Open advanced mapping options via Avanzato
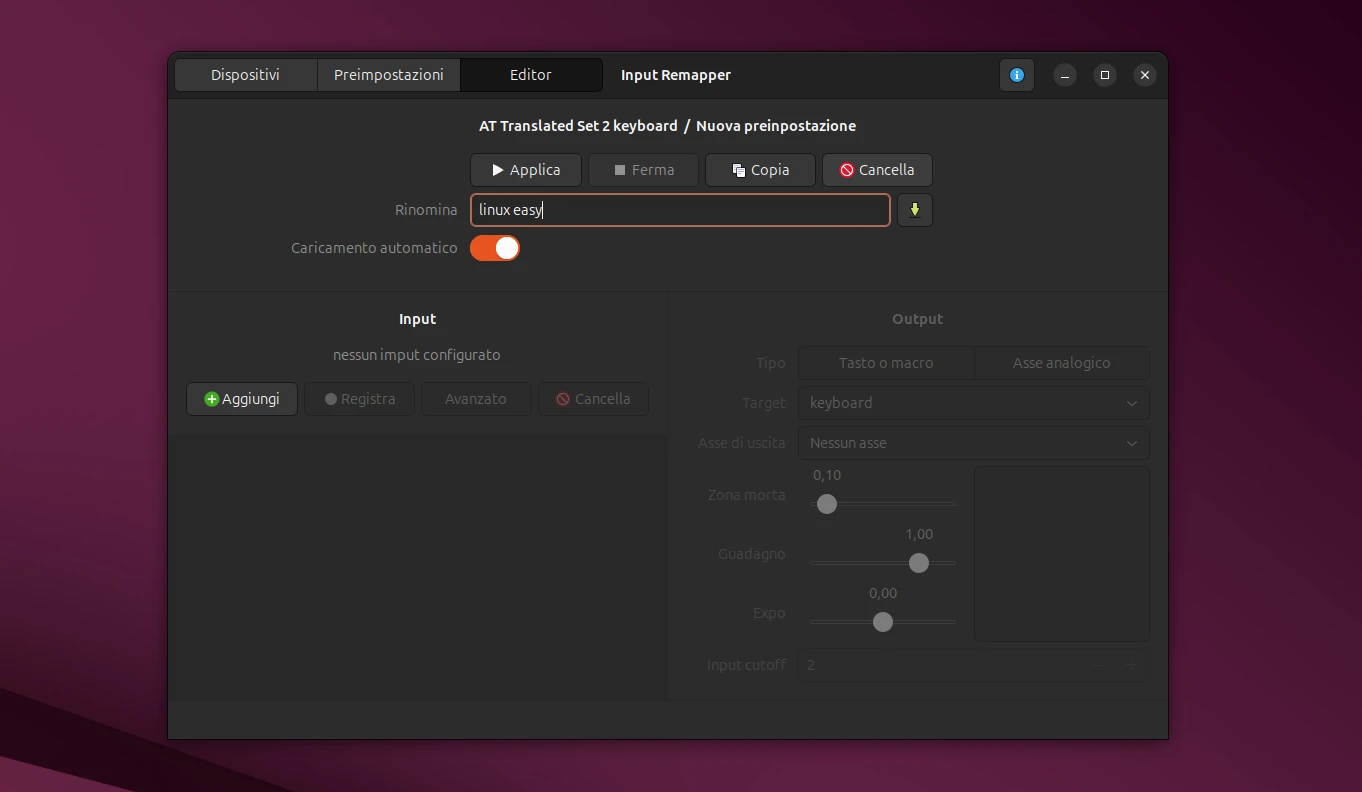The image size is (1362, 792). coord(475,399)
